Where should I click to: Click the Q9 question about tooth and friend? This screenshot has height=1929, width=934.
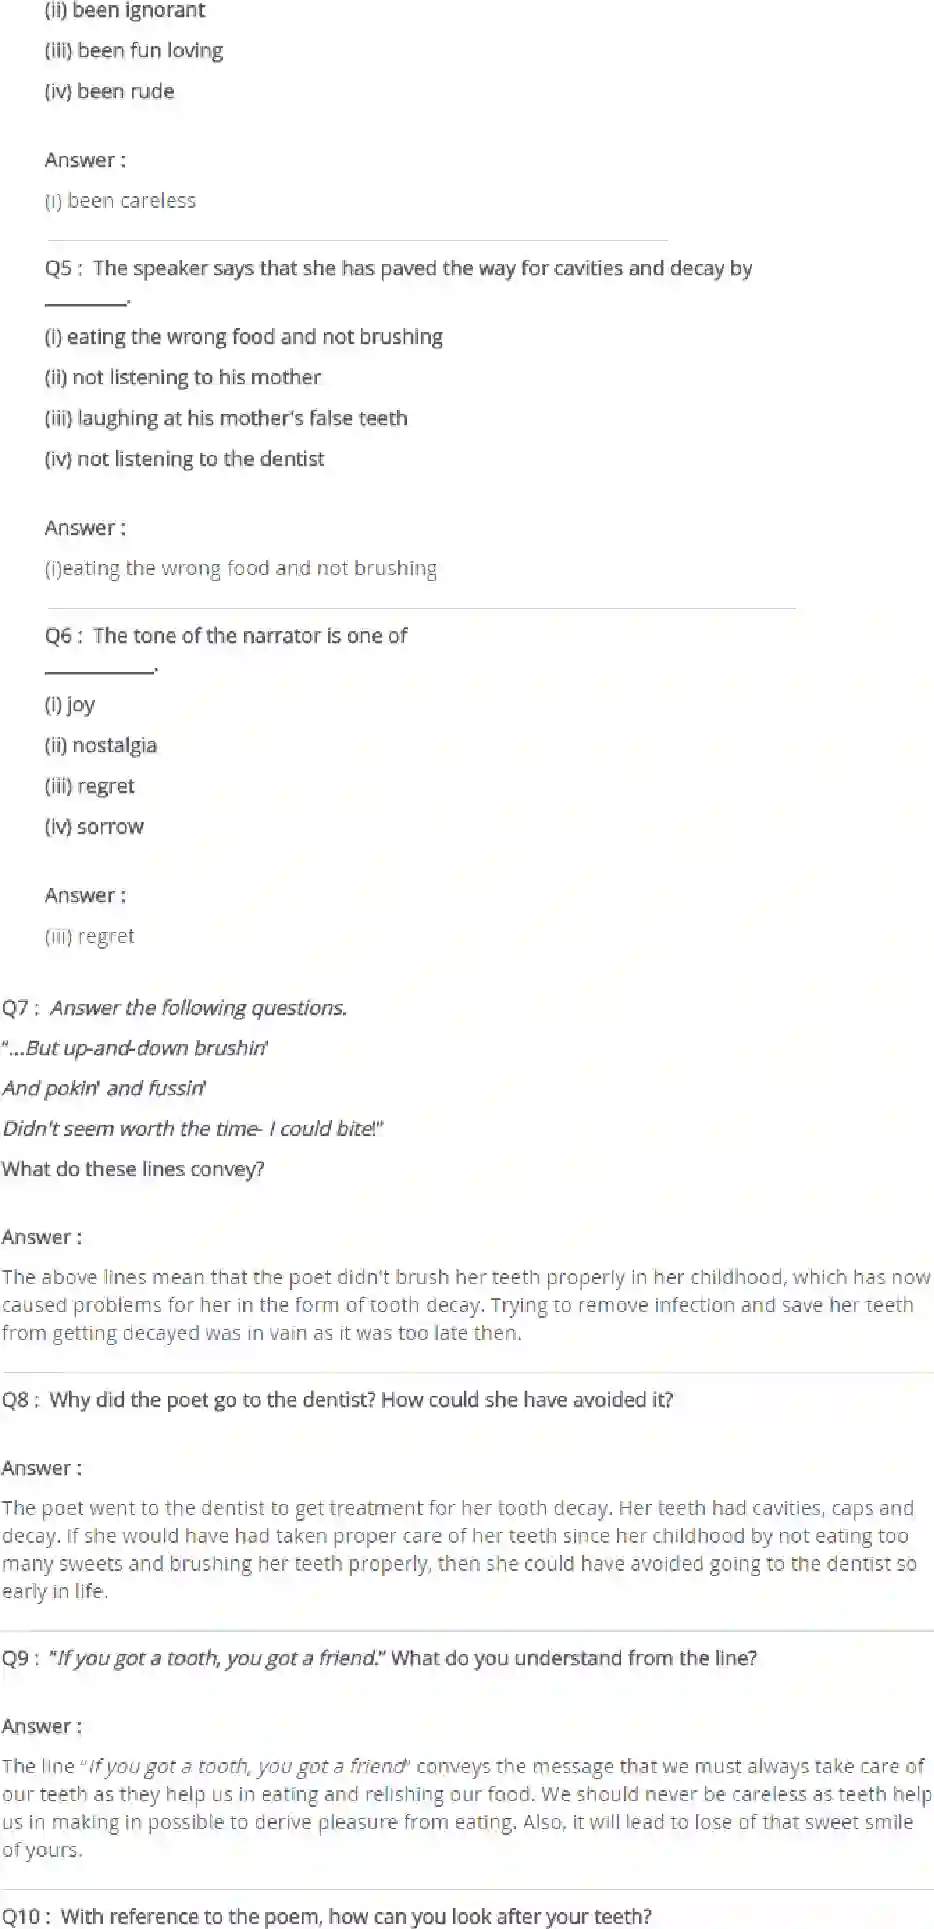[x=380, y=1658]
